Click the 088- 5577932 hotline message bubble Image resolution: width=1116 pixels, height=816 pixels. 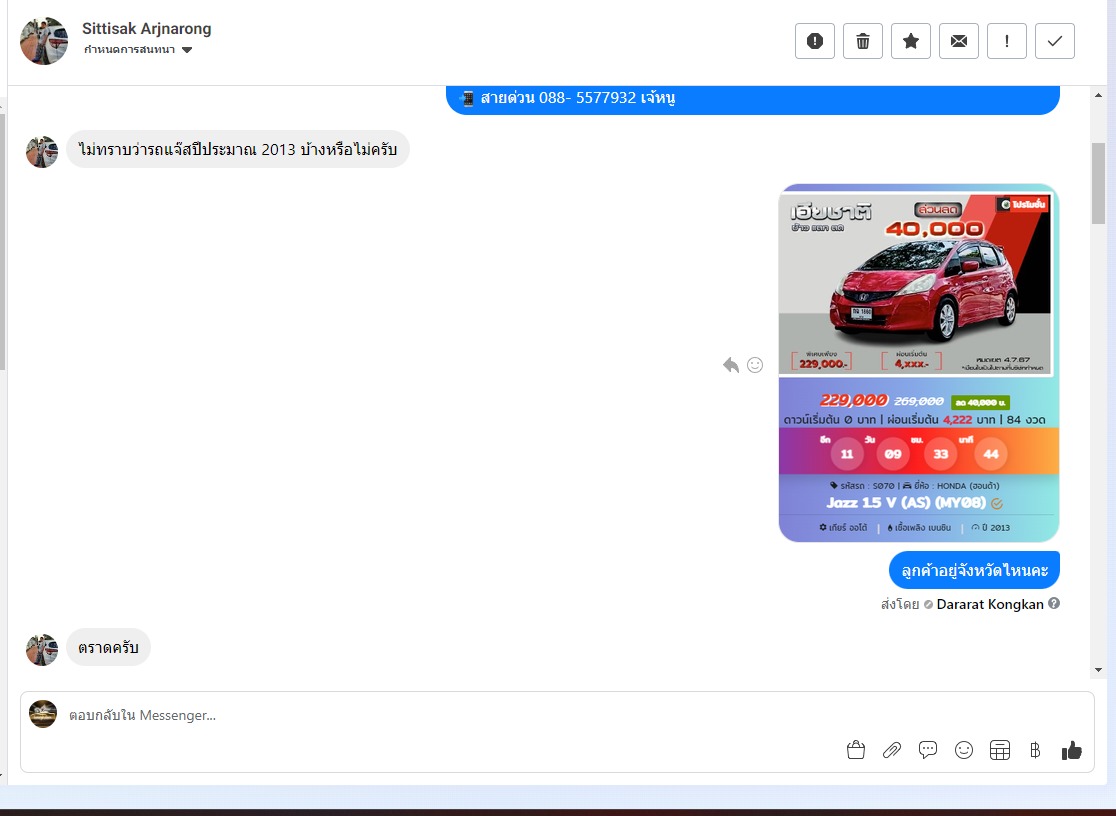(x=752, y=99)
